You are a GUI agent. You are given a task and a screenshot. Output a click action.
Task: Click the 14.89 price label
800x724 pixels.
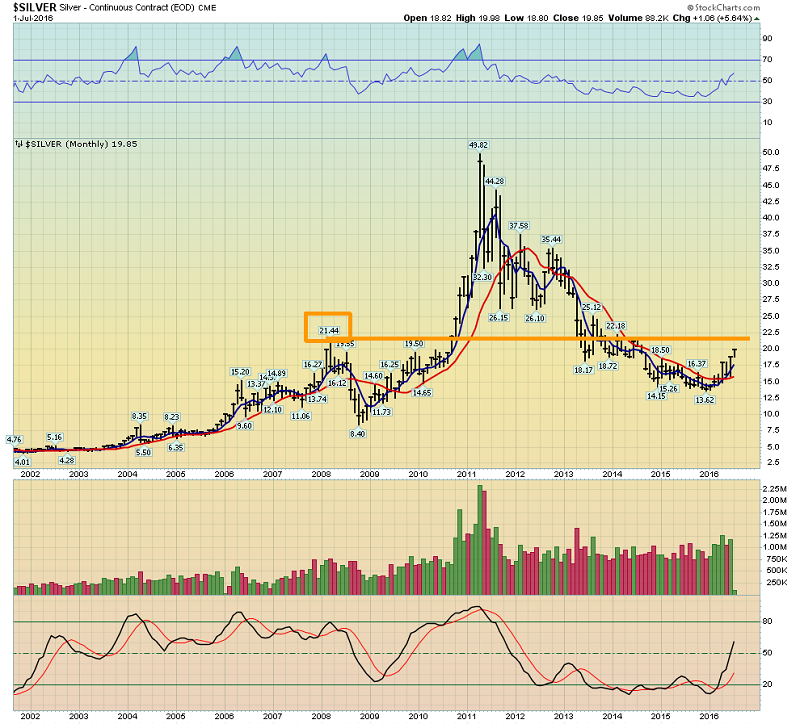[x=277, y=373]
